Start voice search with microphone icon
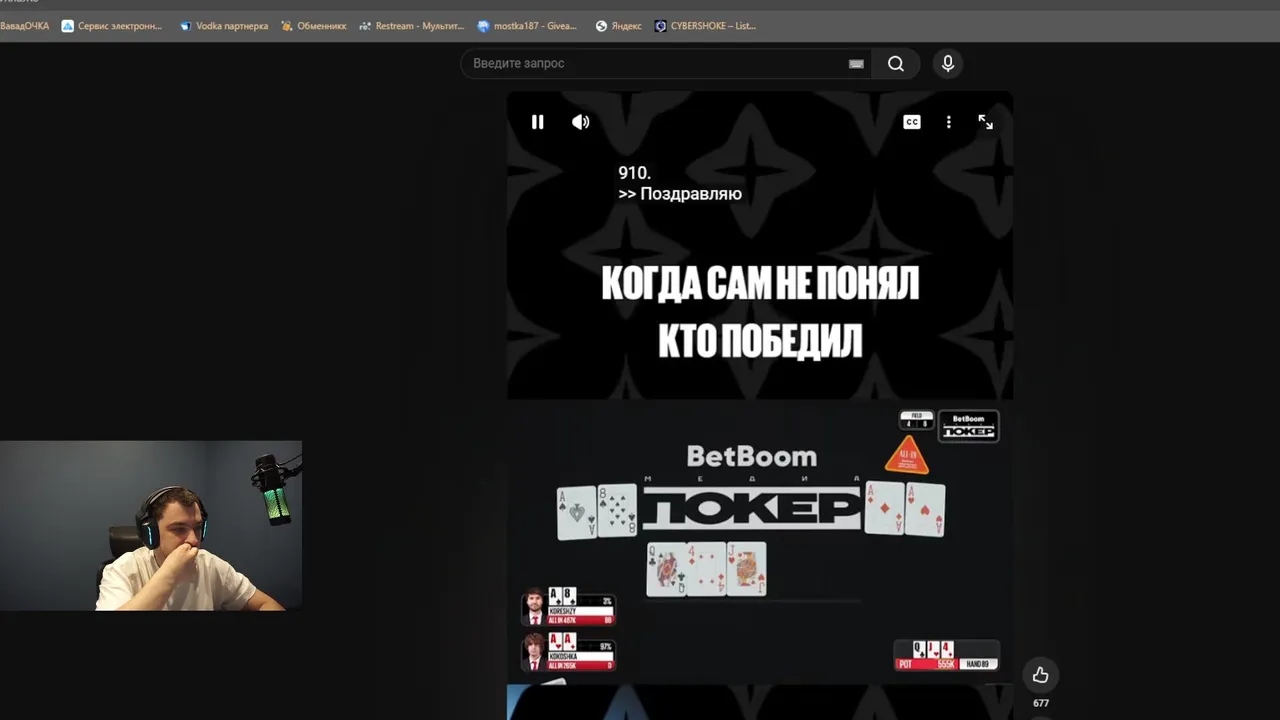 click(948, 64)
